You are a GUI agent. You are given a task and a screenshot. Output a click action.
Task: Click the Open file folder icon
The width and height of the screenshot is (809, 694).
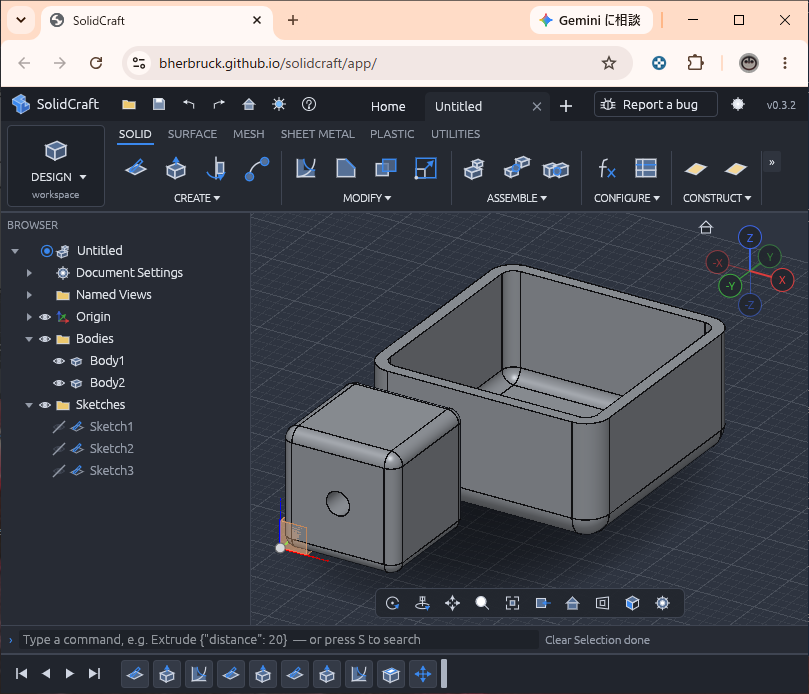click(x=129, y=105)
